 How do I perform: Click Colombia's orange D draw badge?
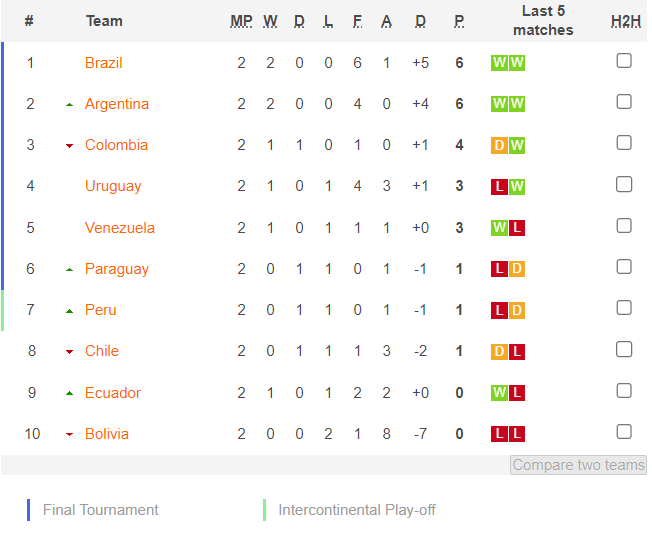click(x=499, y=145)
